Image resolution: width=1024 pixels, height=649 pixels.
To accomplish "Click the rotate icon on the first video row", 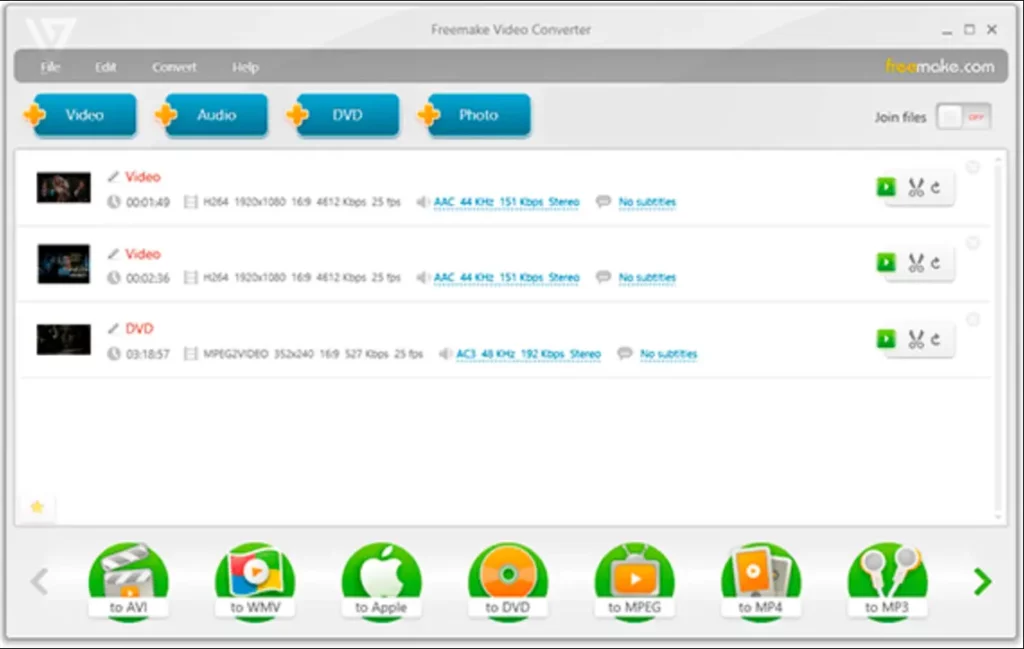I will [933, 187].
